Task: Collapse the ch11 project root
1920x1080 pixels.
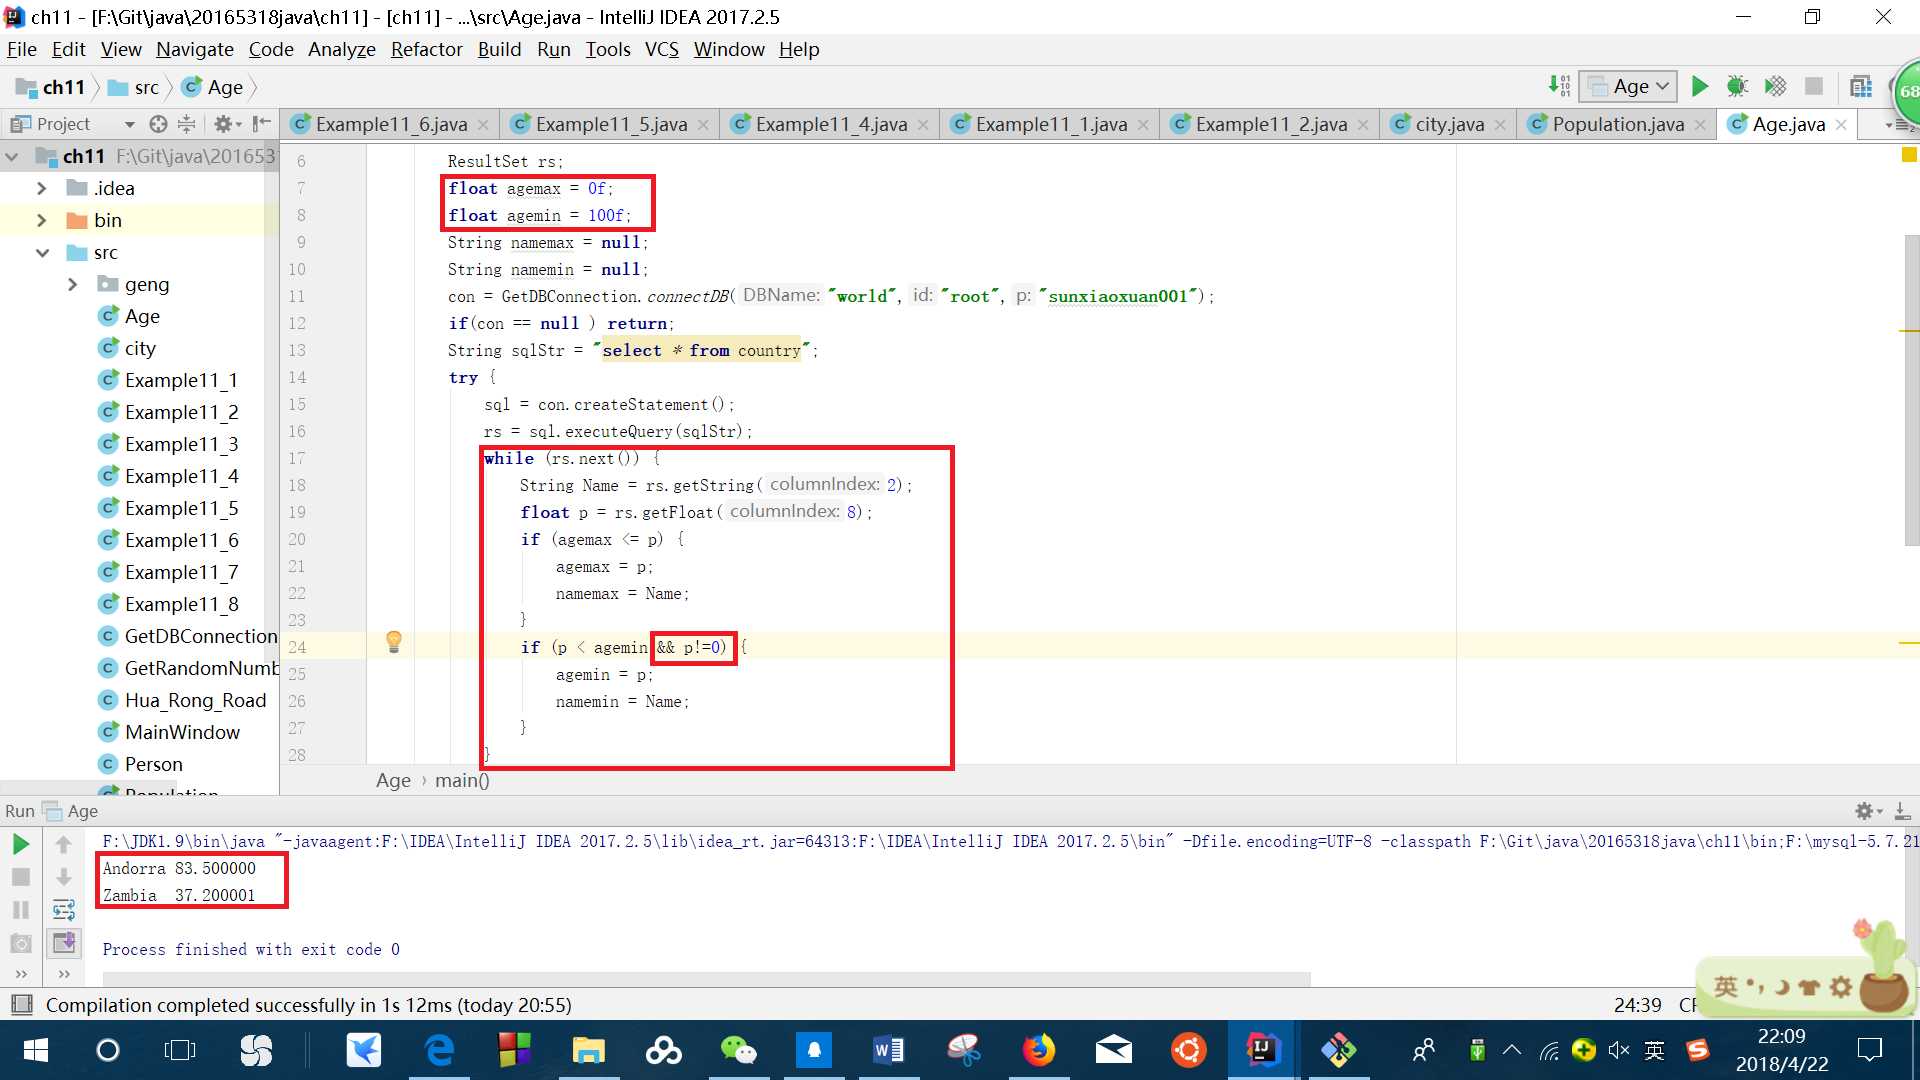Action: [12, 157]
